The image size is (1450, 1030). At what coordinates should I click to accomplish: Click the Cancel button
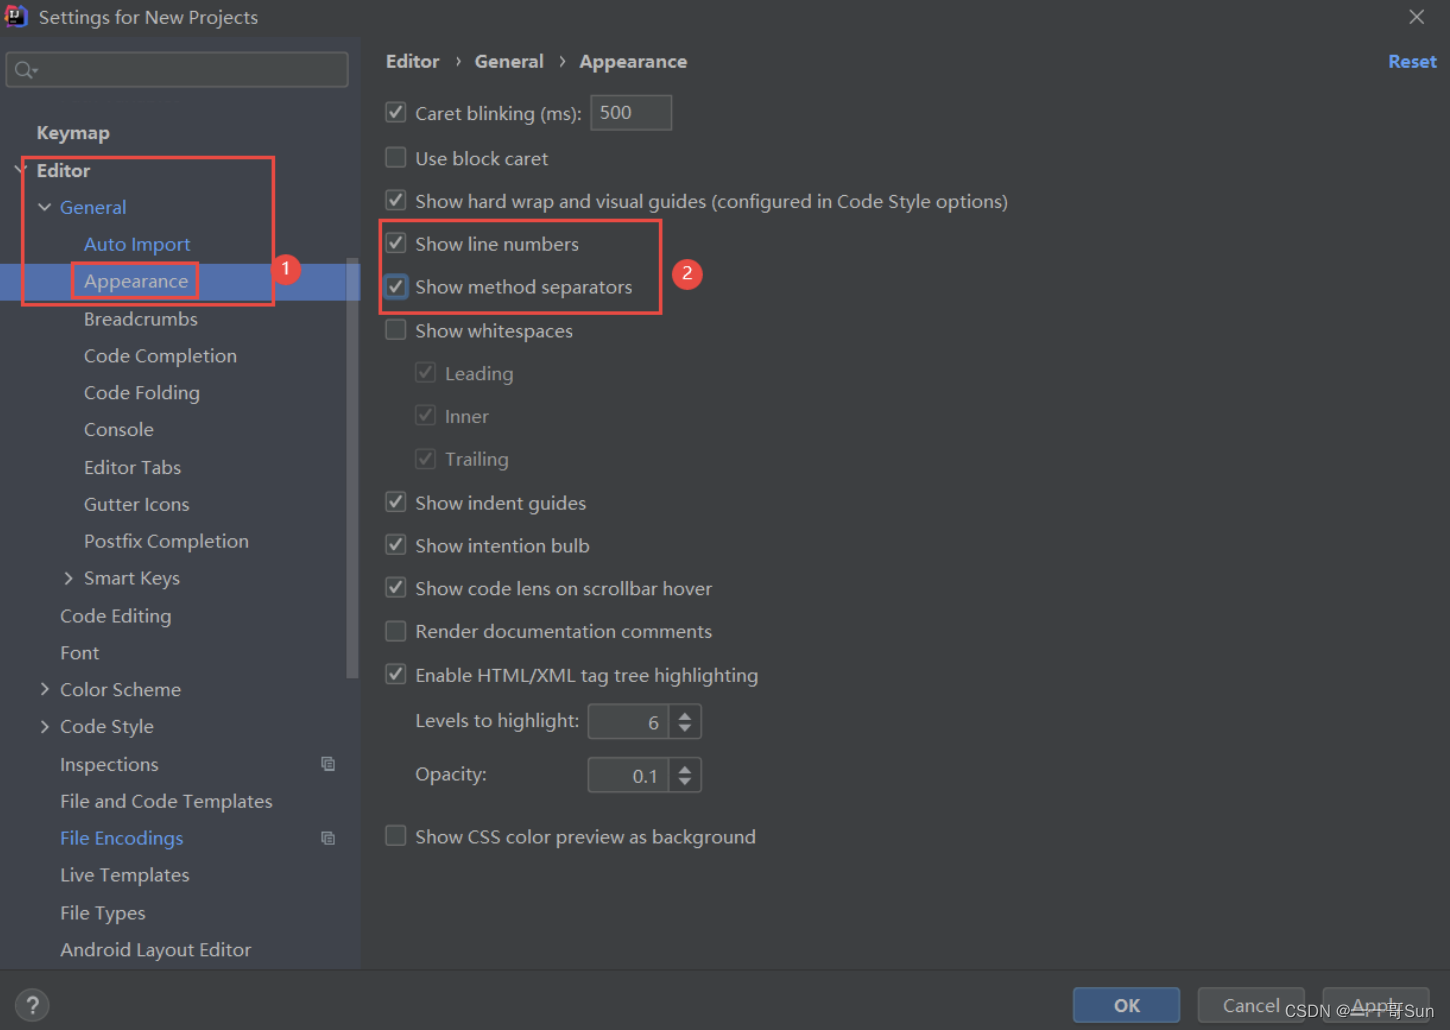click(x=1251, y=1005)
